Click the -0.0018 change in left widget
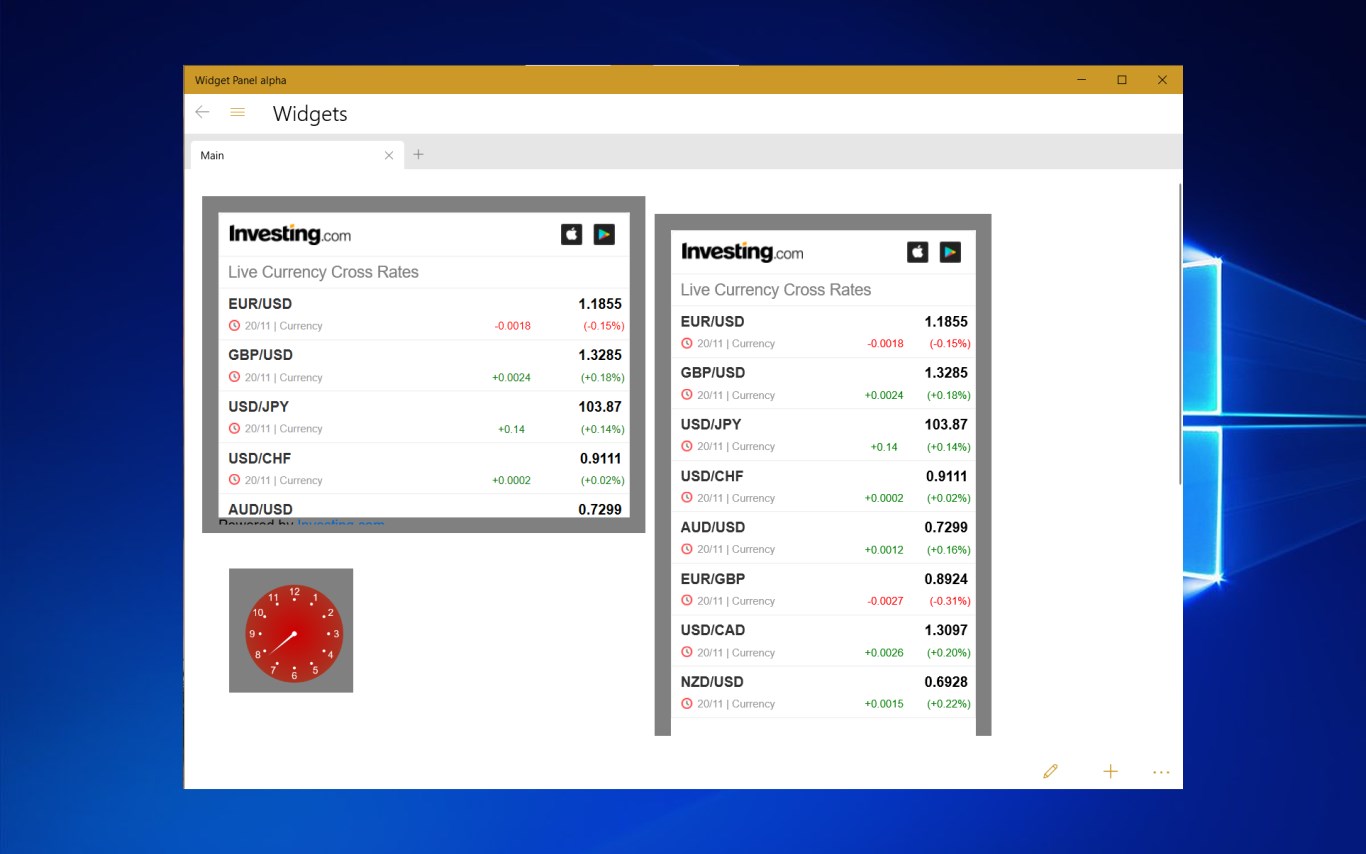The width and height of the screenshot is (1366, 854). coord(513,326)
